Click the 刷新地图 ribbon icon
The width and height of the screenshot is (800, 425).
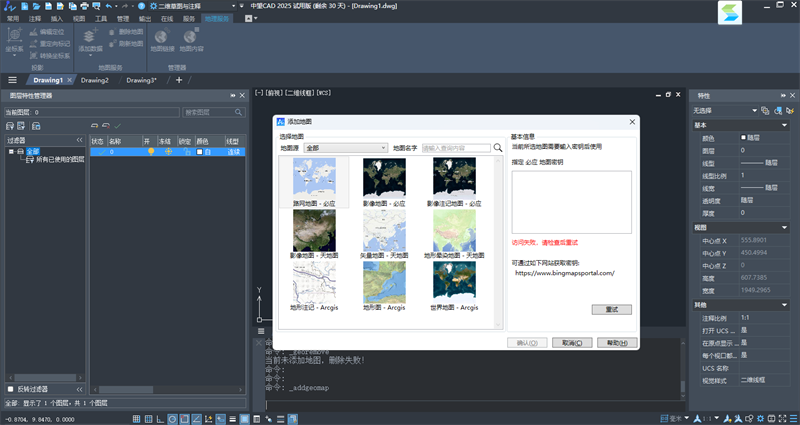(x=126, y=44)
